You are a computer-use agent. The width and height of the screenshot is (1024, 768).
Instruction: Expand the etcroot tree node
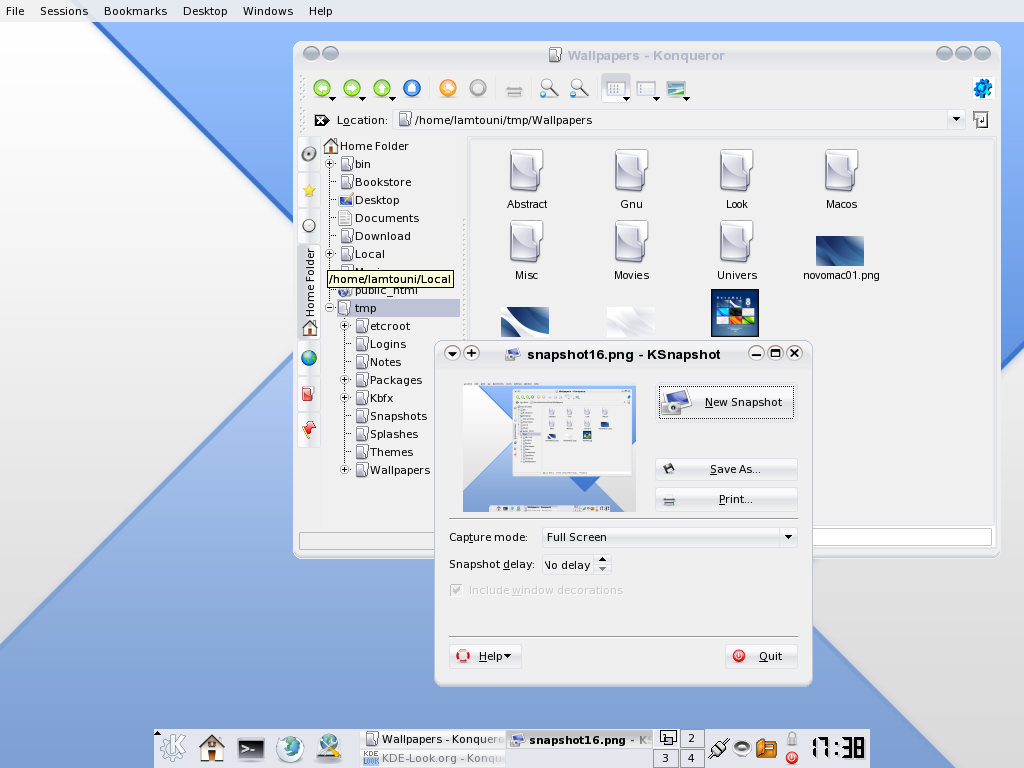[345, 326]
